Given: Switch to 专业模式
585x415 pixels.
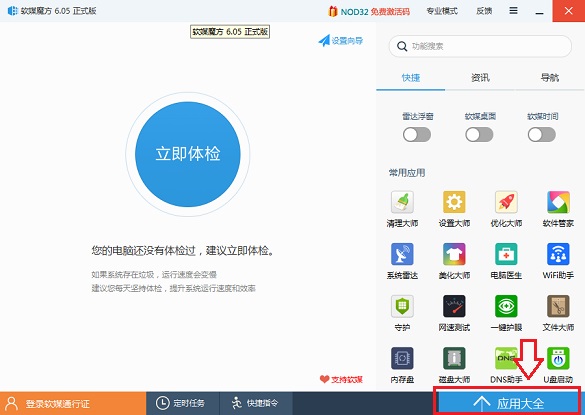Looking at the screenshot, I should [442, 11].
